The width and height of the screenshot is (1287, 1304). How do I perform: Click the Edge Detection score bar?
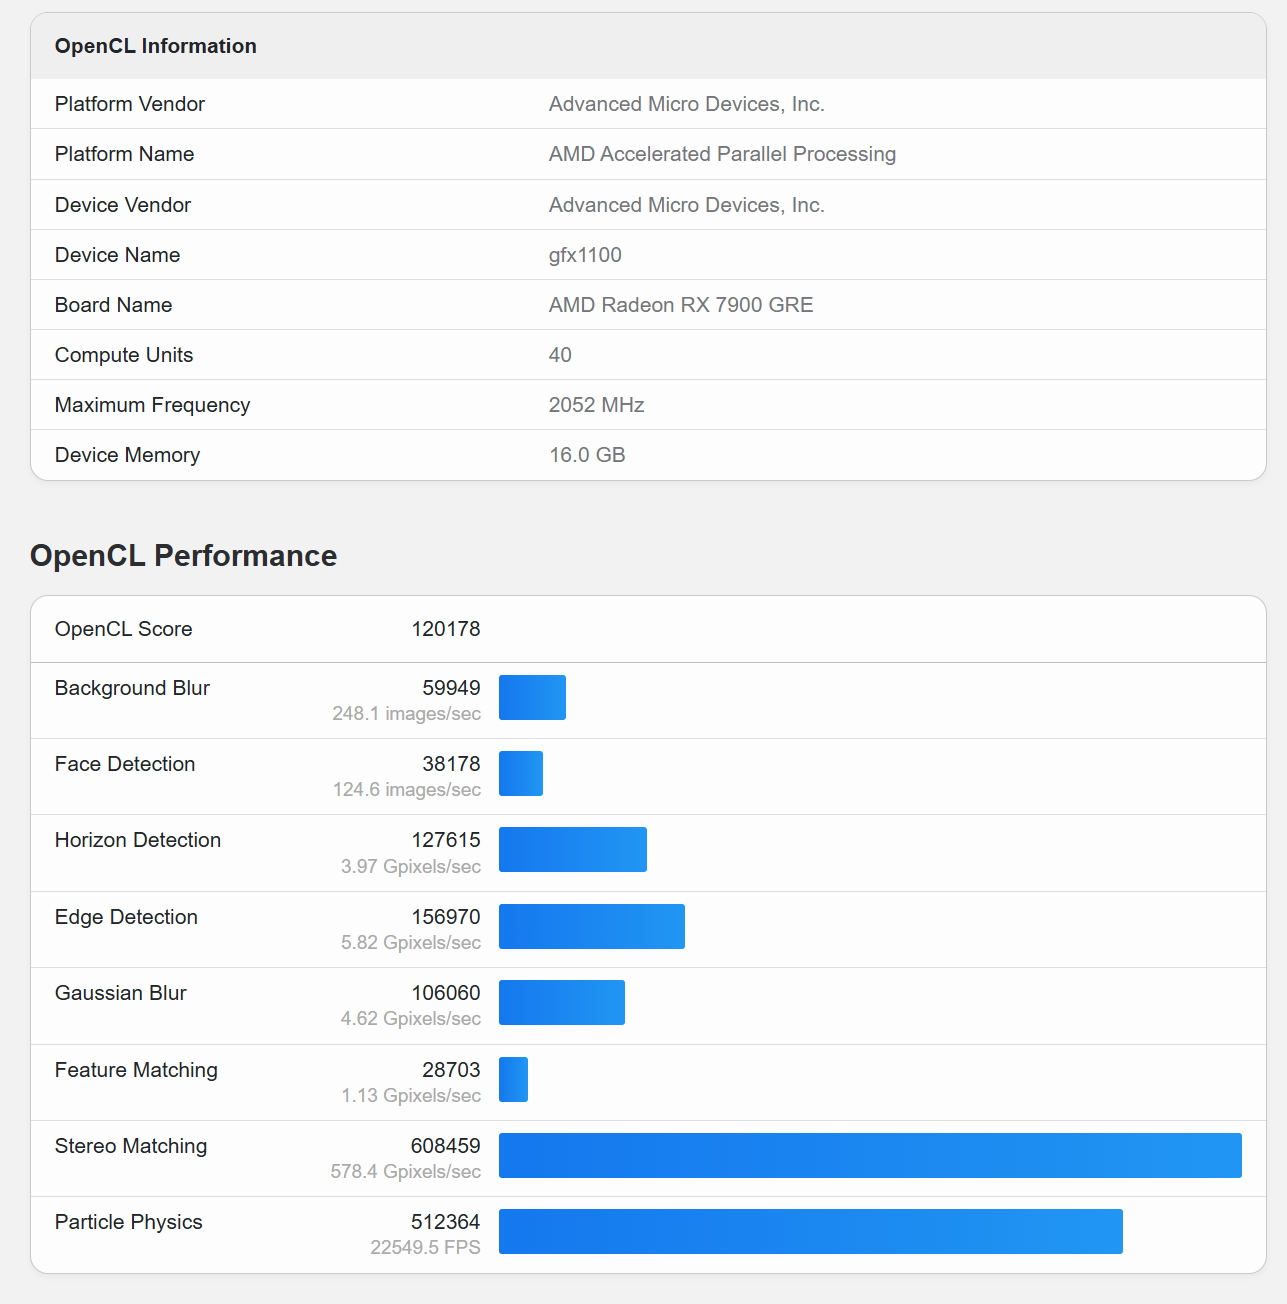592,927
